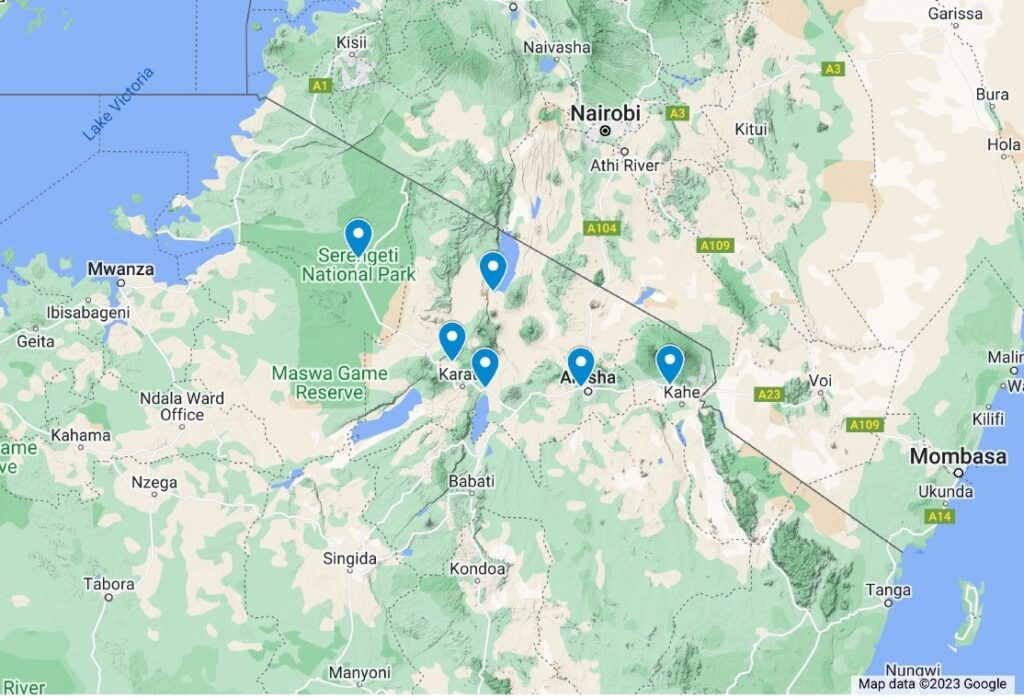Click the Map data ©2023 Google attribution

tap(932, 684)
